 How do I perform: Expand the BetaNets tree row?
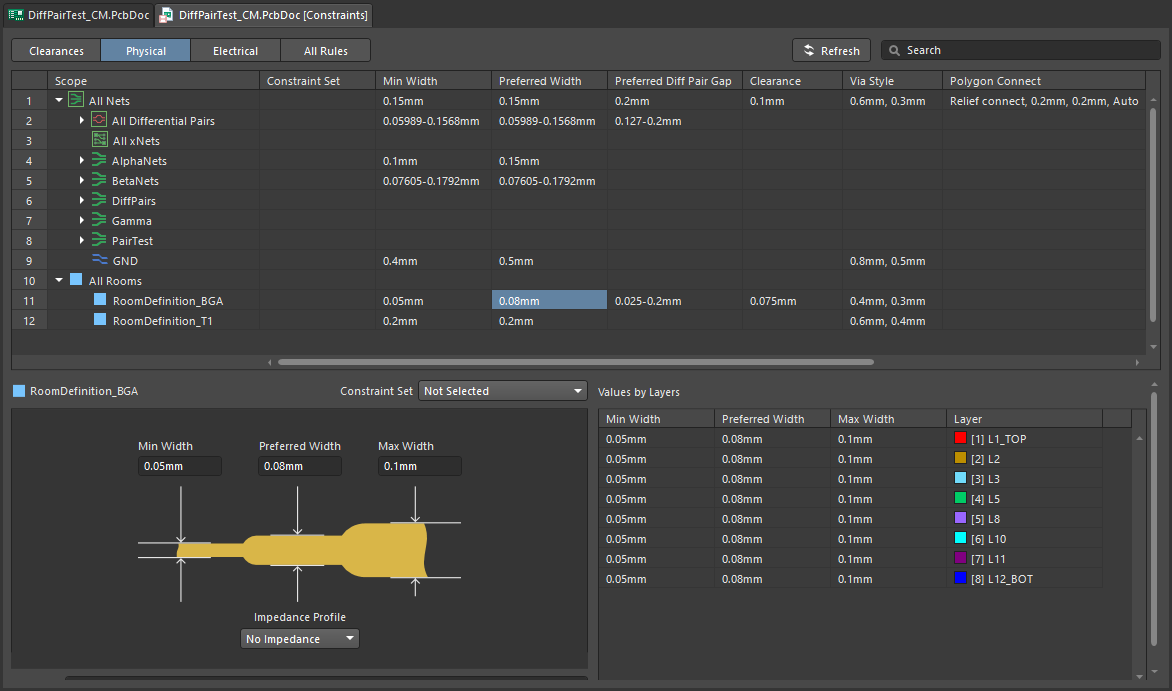click(x=82, y=181)
